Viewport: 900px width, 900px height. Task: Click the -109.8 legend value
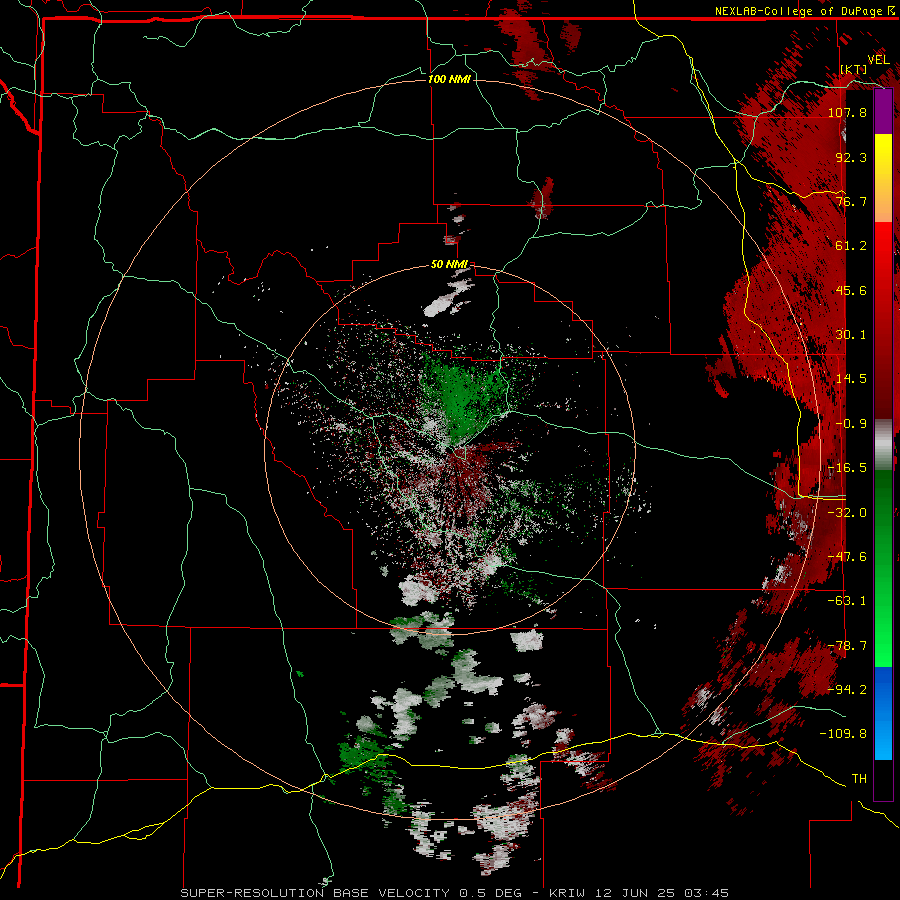click(843, 734)
